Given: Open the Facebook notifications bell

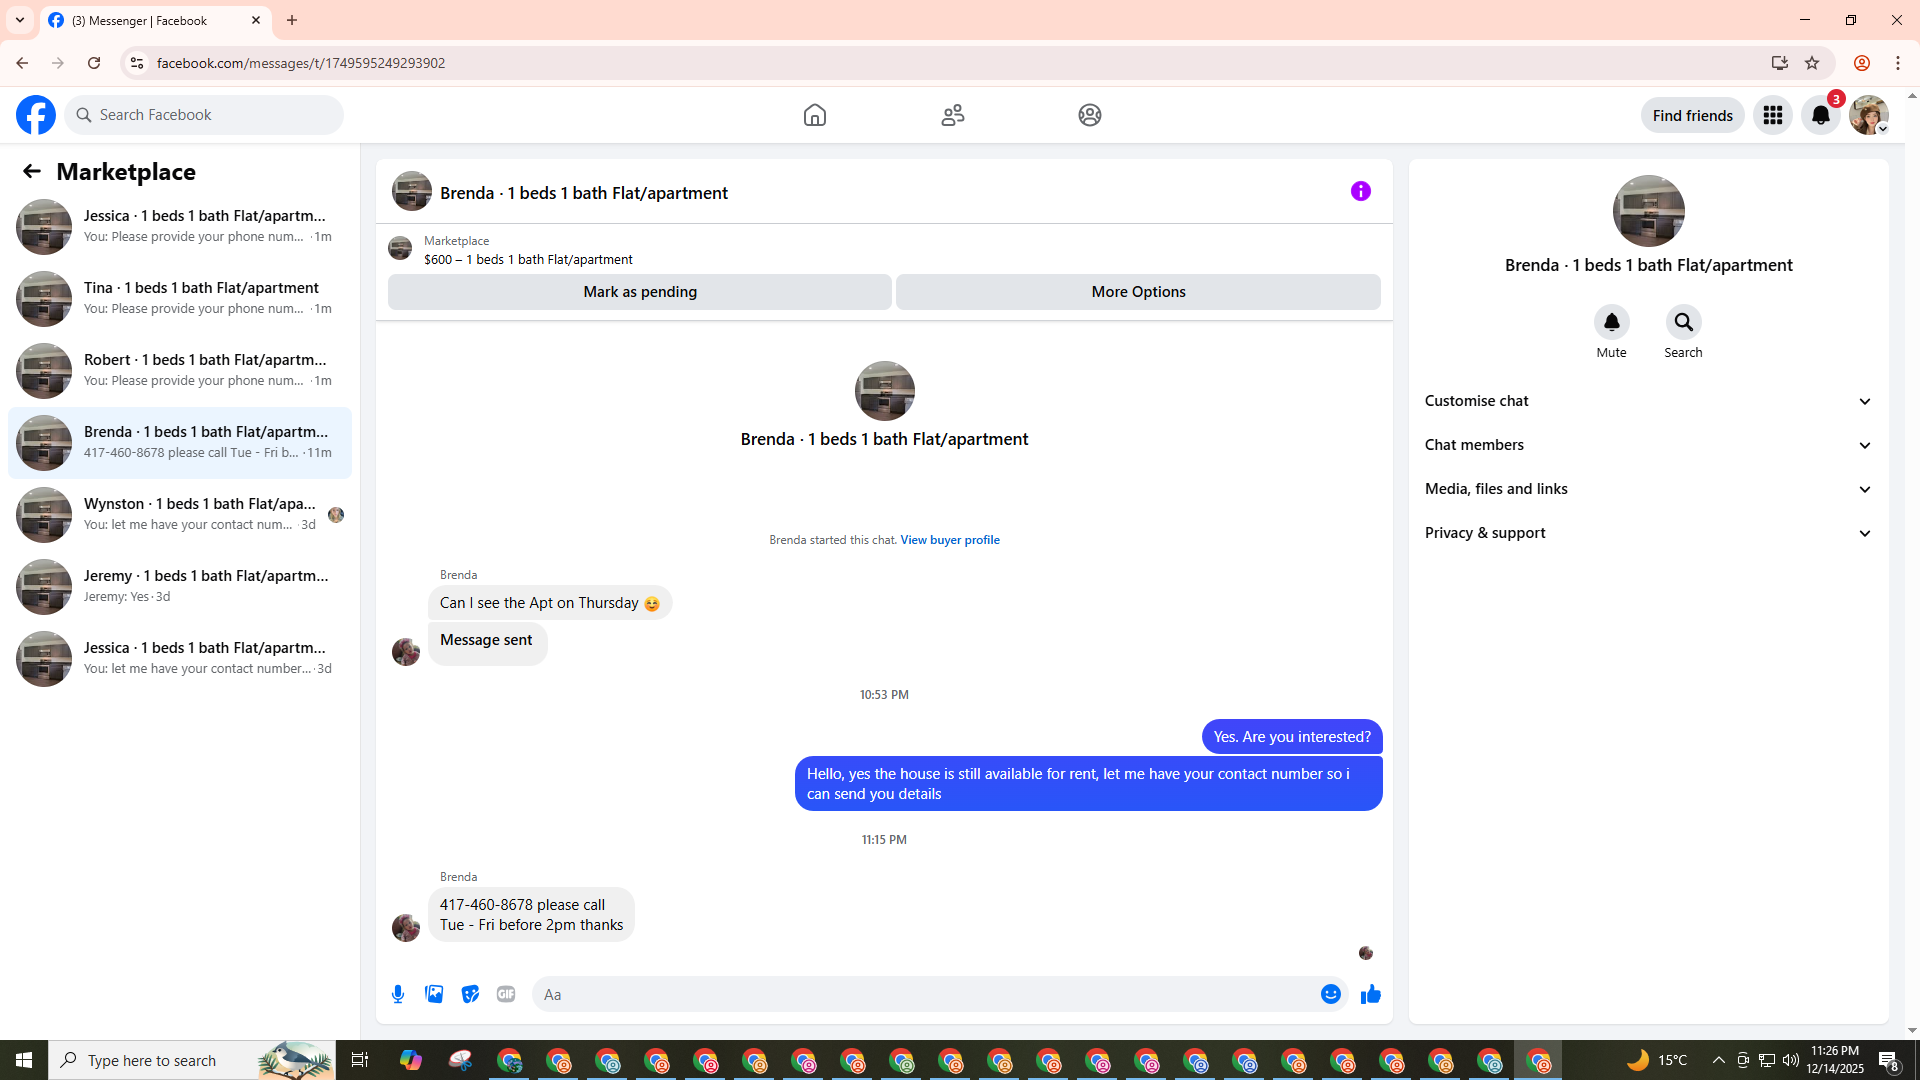Looking at the screenshot, I should point(1820,115).
